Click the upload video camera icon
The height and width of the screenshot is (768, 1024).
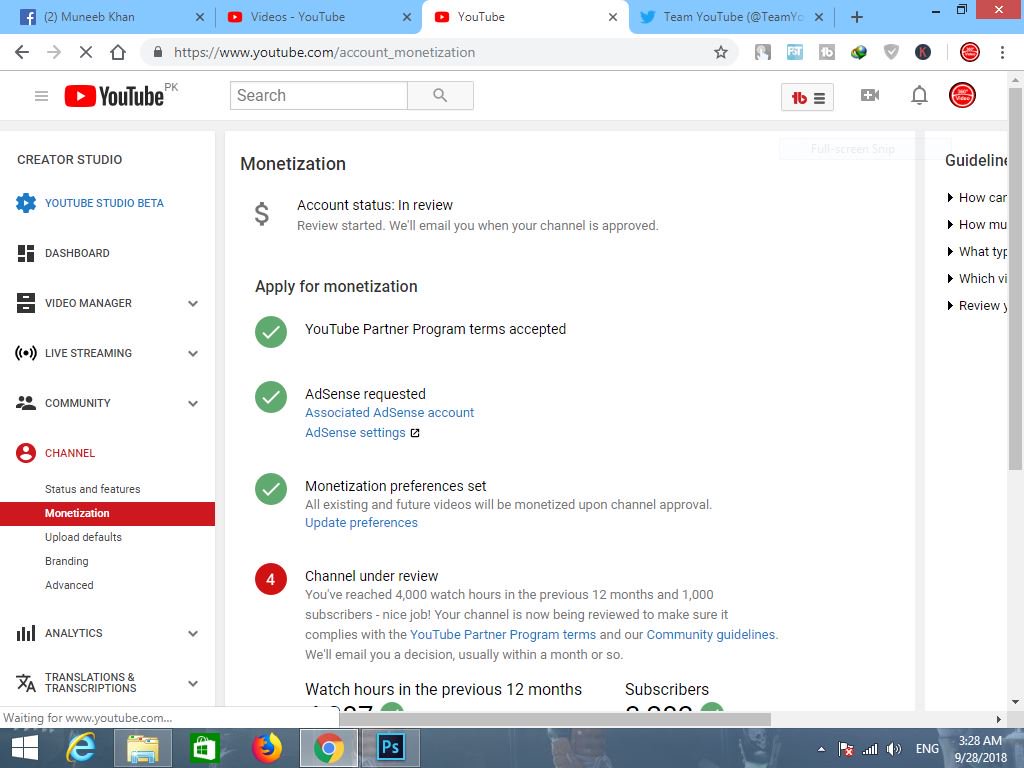pos(870,95)
